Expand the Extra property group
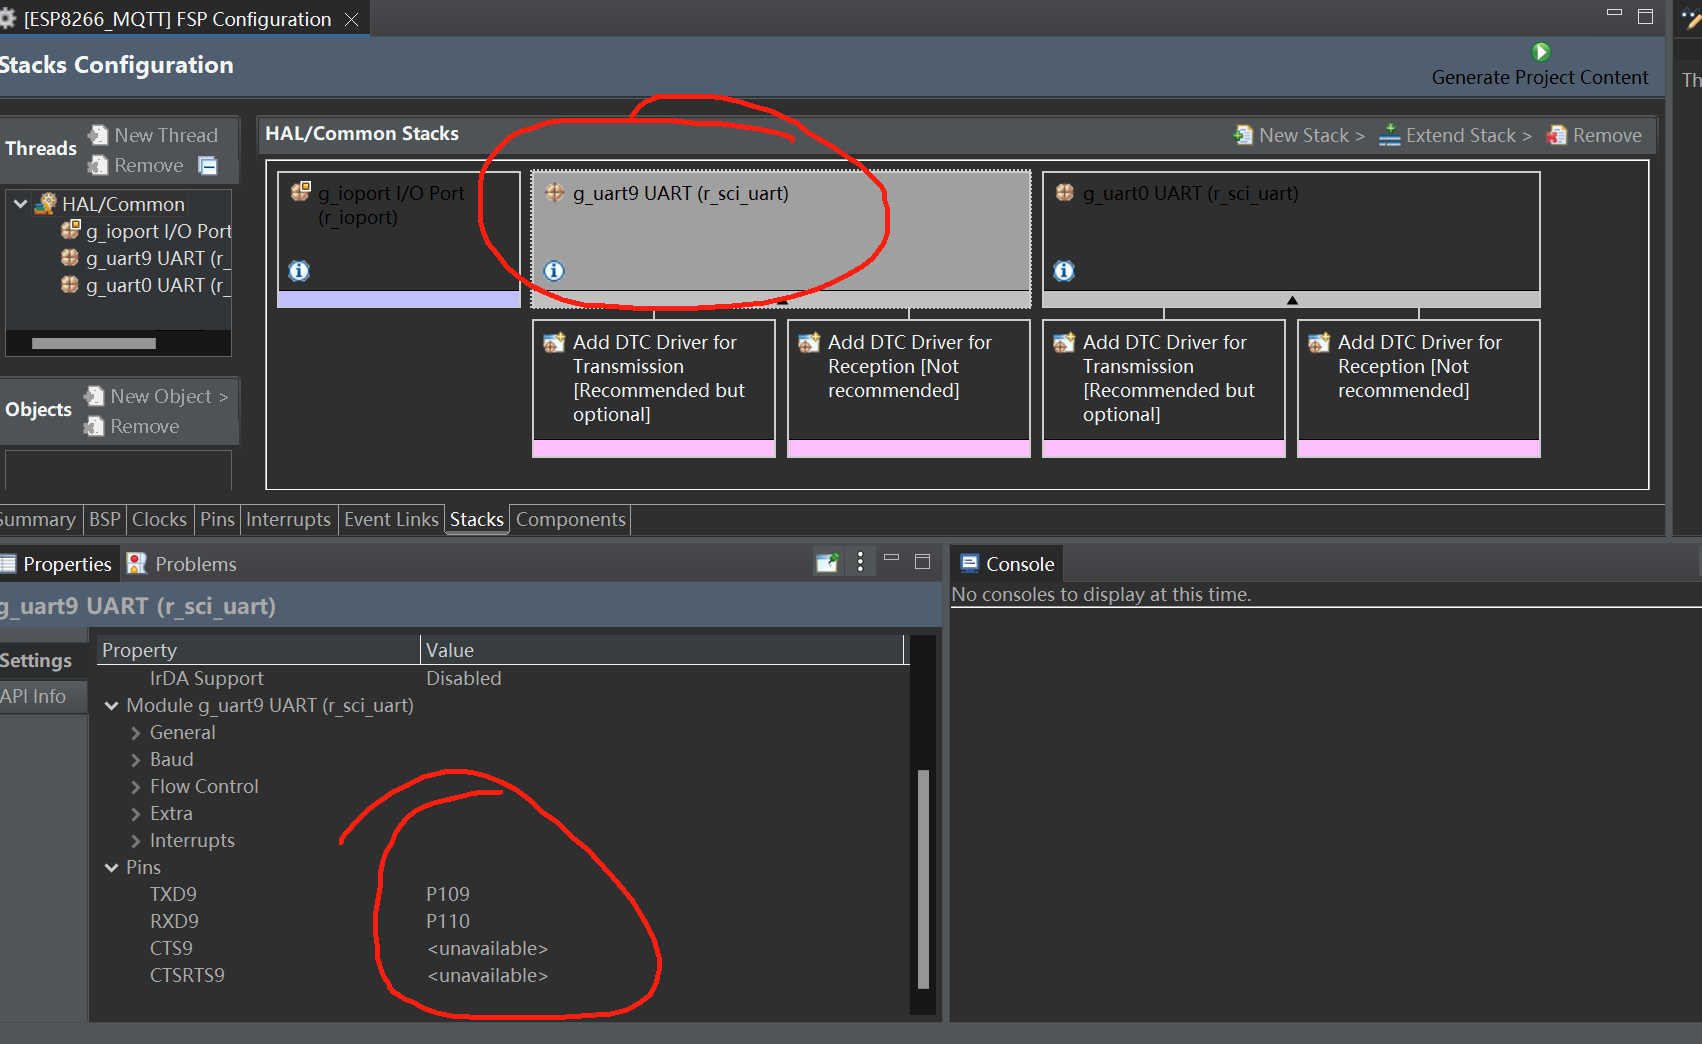Screen dimensions: 1702x1044 coord(135,814)
